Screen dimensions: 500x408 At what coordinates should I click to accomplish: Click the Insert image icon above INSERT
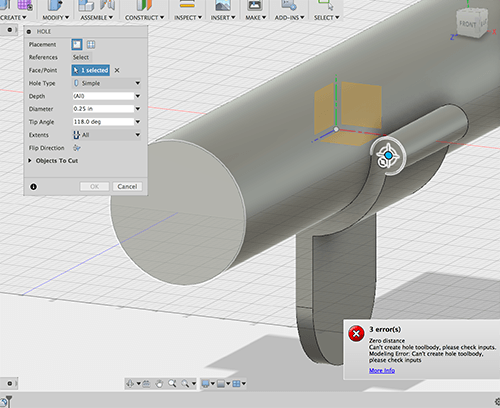point(223,5)
